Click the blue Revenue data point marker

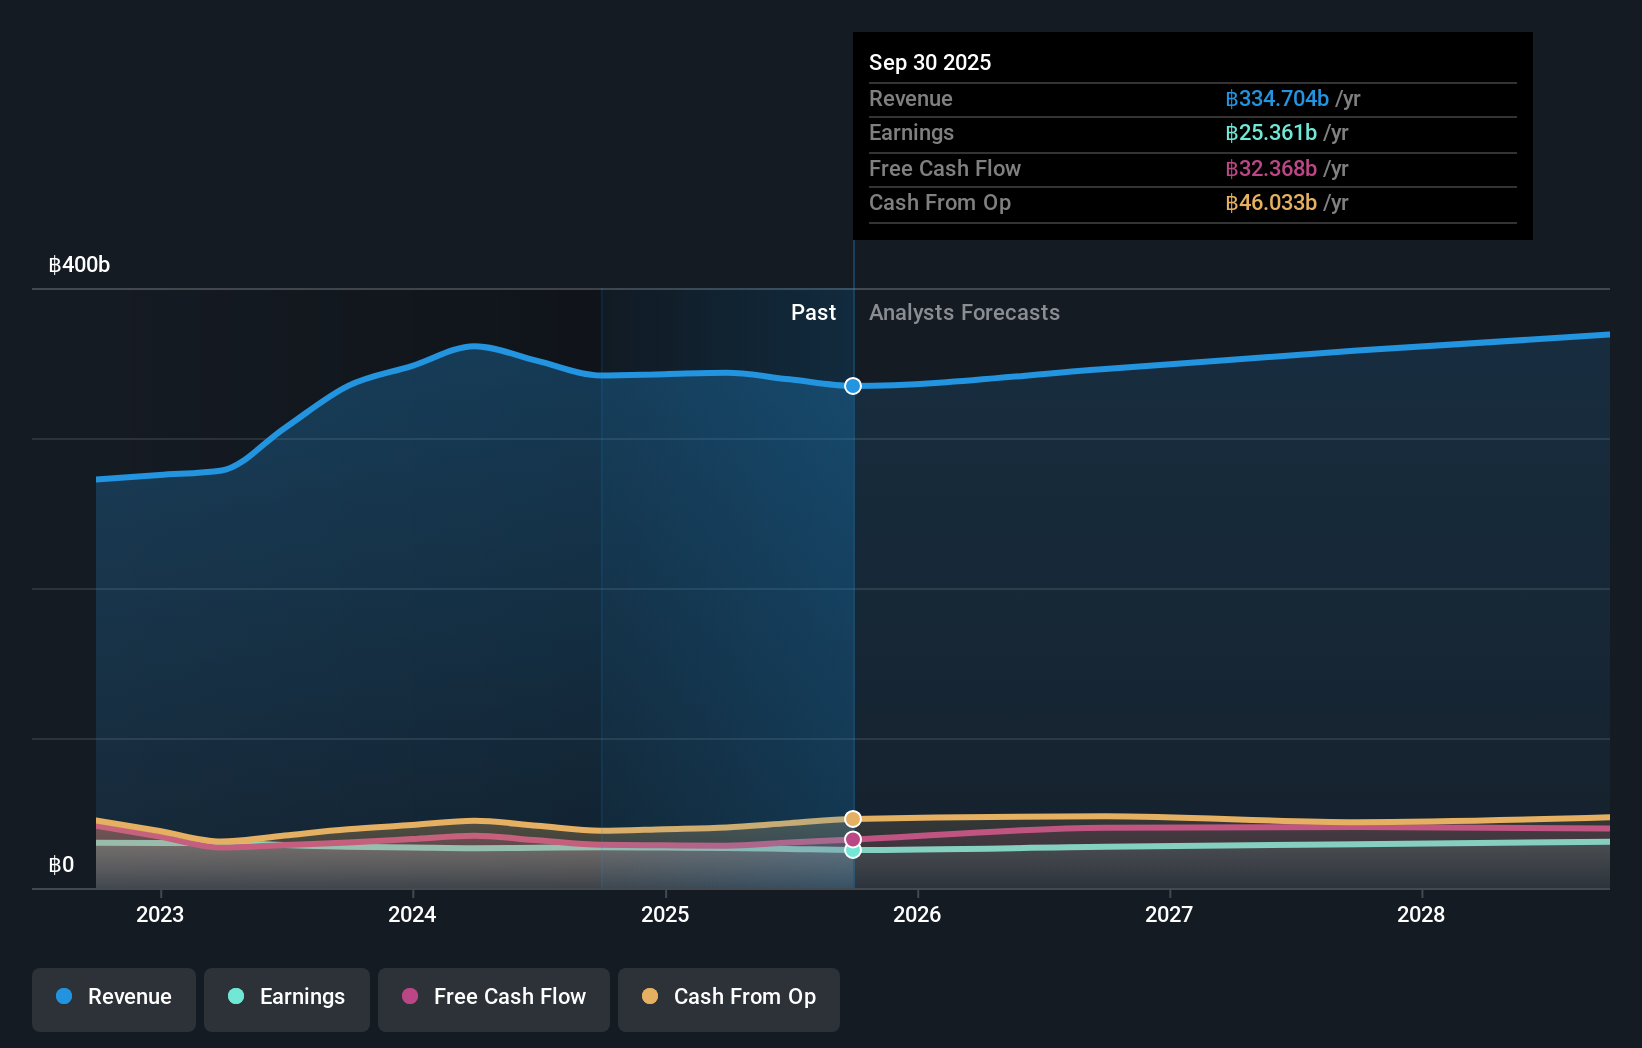853,386
